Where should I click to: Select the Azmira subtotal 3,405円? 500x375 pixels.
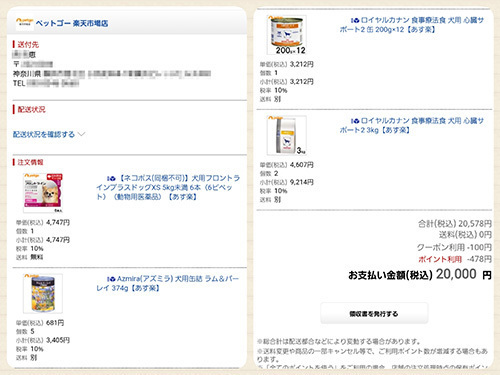click(x=58, y=340)
